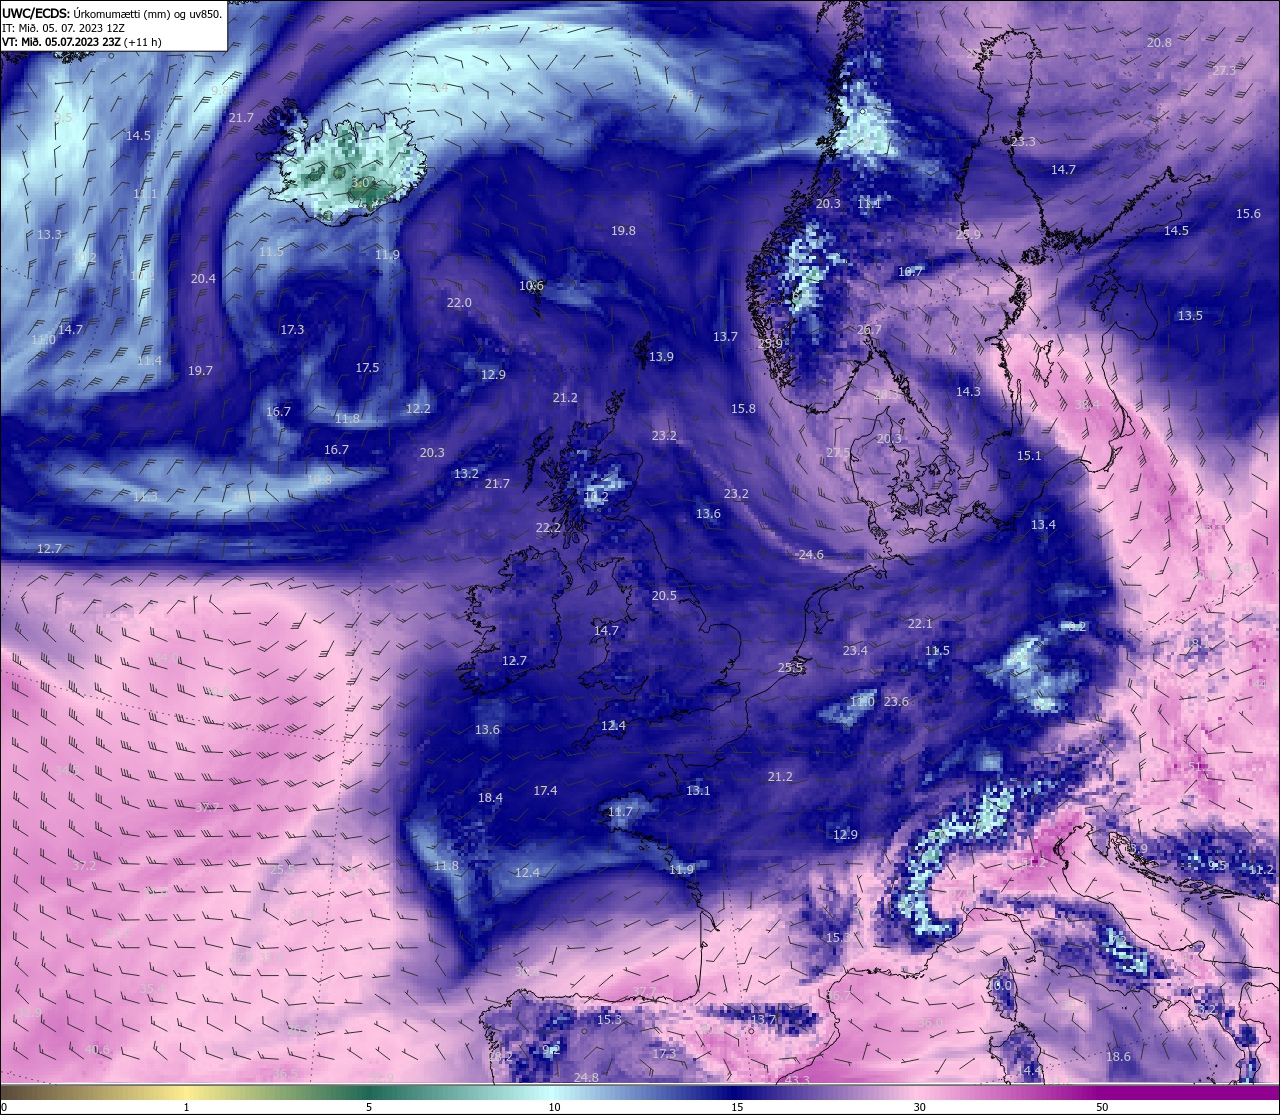Click the map value 23.3
Viewport: 1280px width, 1115px height.
click(x=1023, y=142)
